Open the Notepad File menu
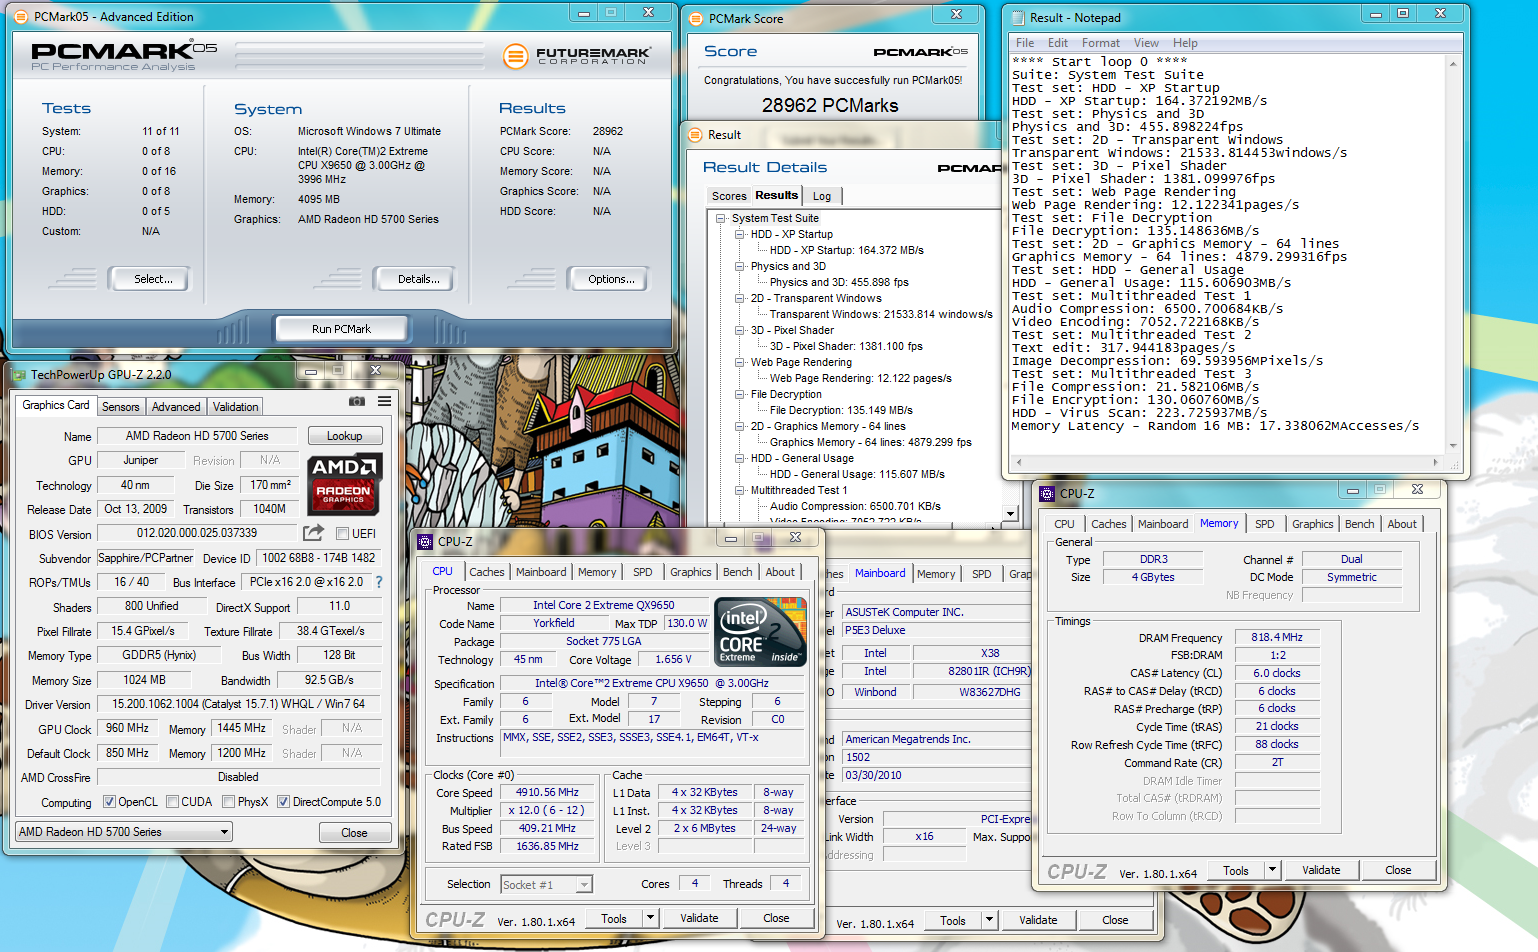1538x952 pixels. coord(1025,43)
